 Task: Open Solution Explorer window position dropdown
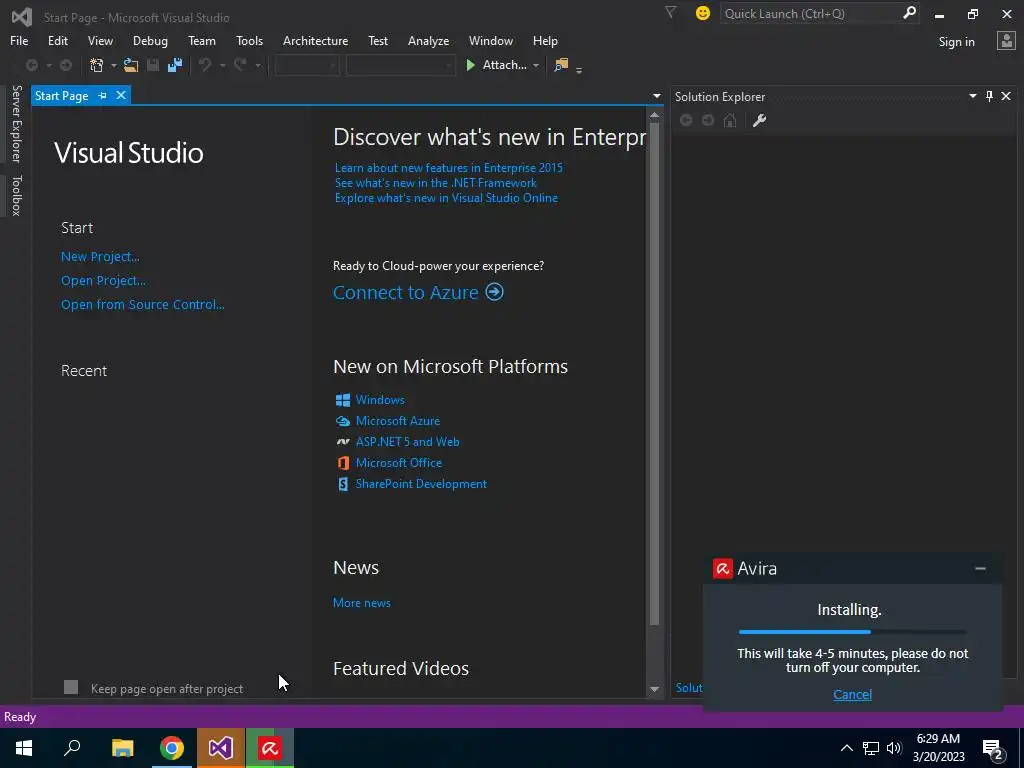(972, 96)
